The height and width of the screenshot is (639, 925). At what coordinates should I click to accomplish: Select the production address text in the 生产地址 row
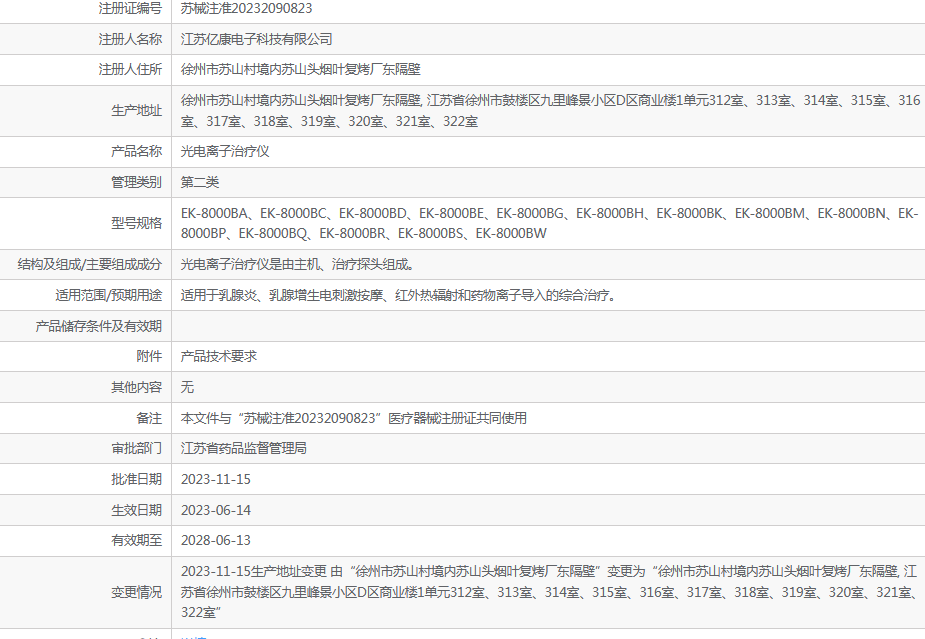click(550, 111)
